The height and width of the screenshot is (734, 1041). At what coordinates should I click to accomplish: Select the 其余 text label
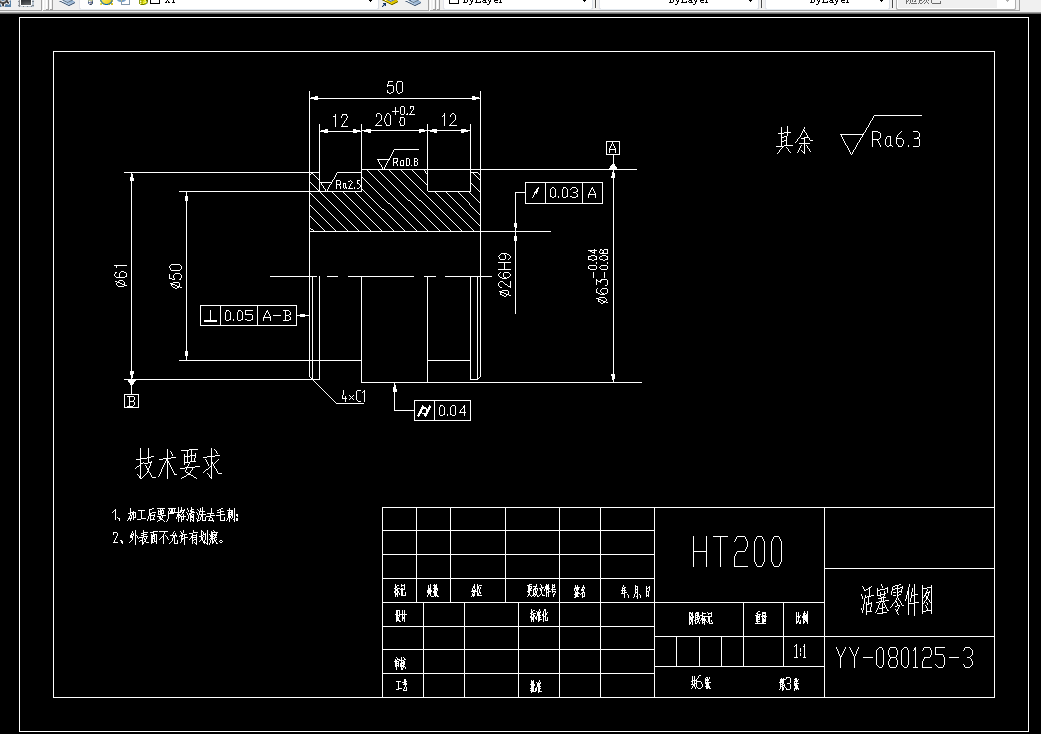794,141
